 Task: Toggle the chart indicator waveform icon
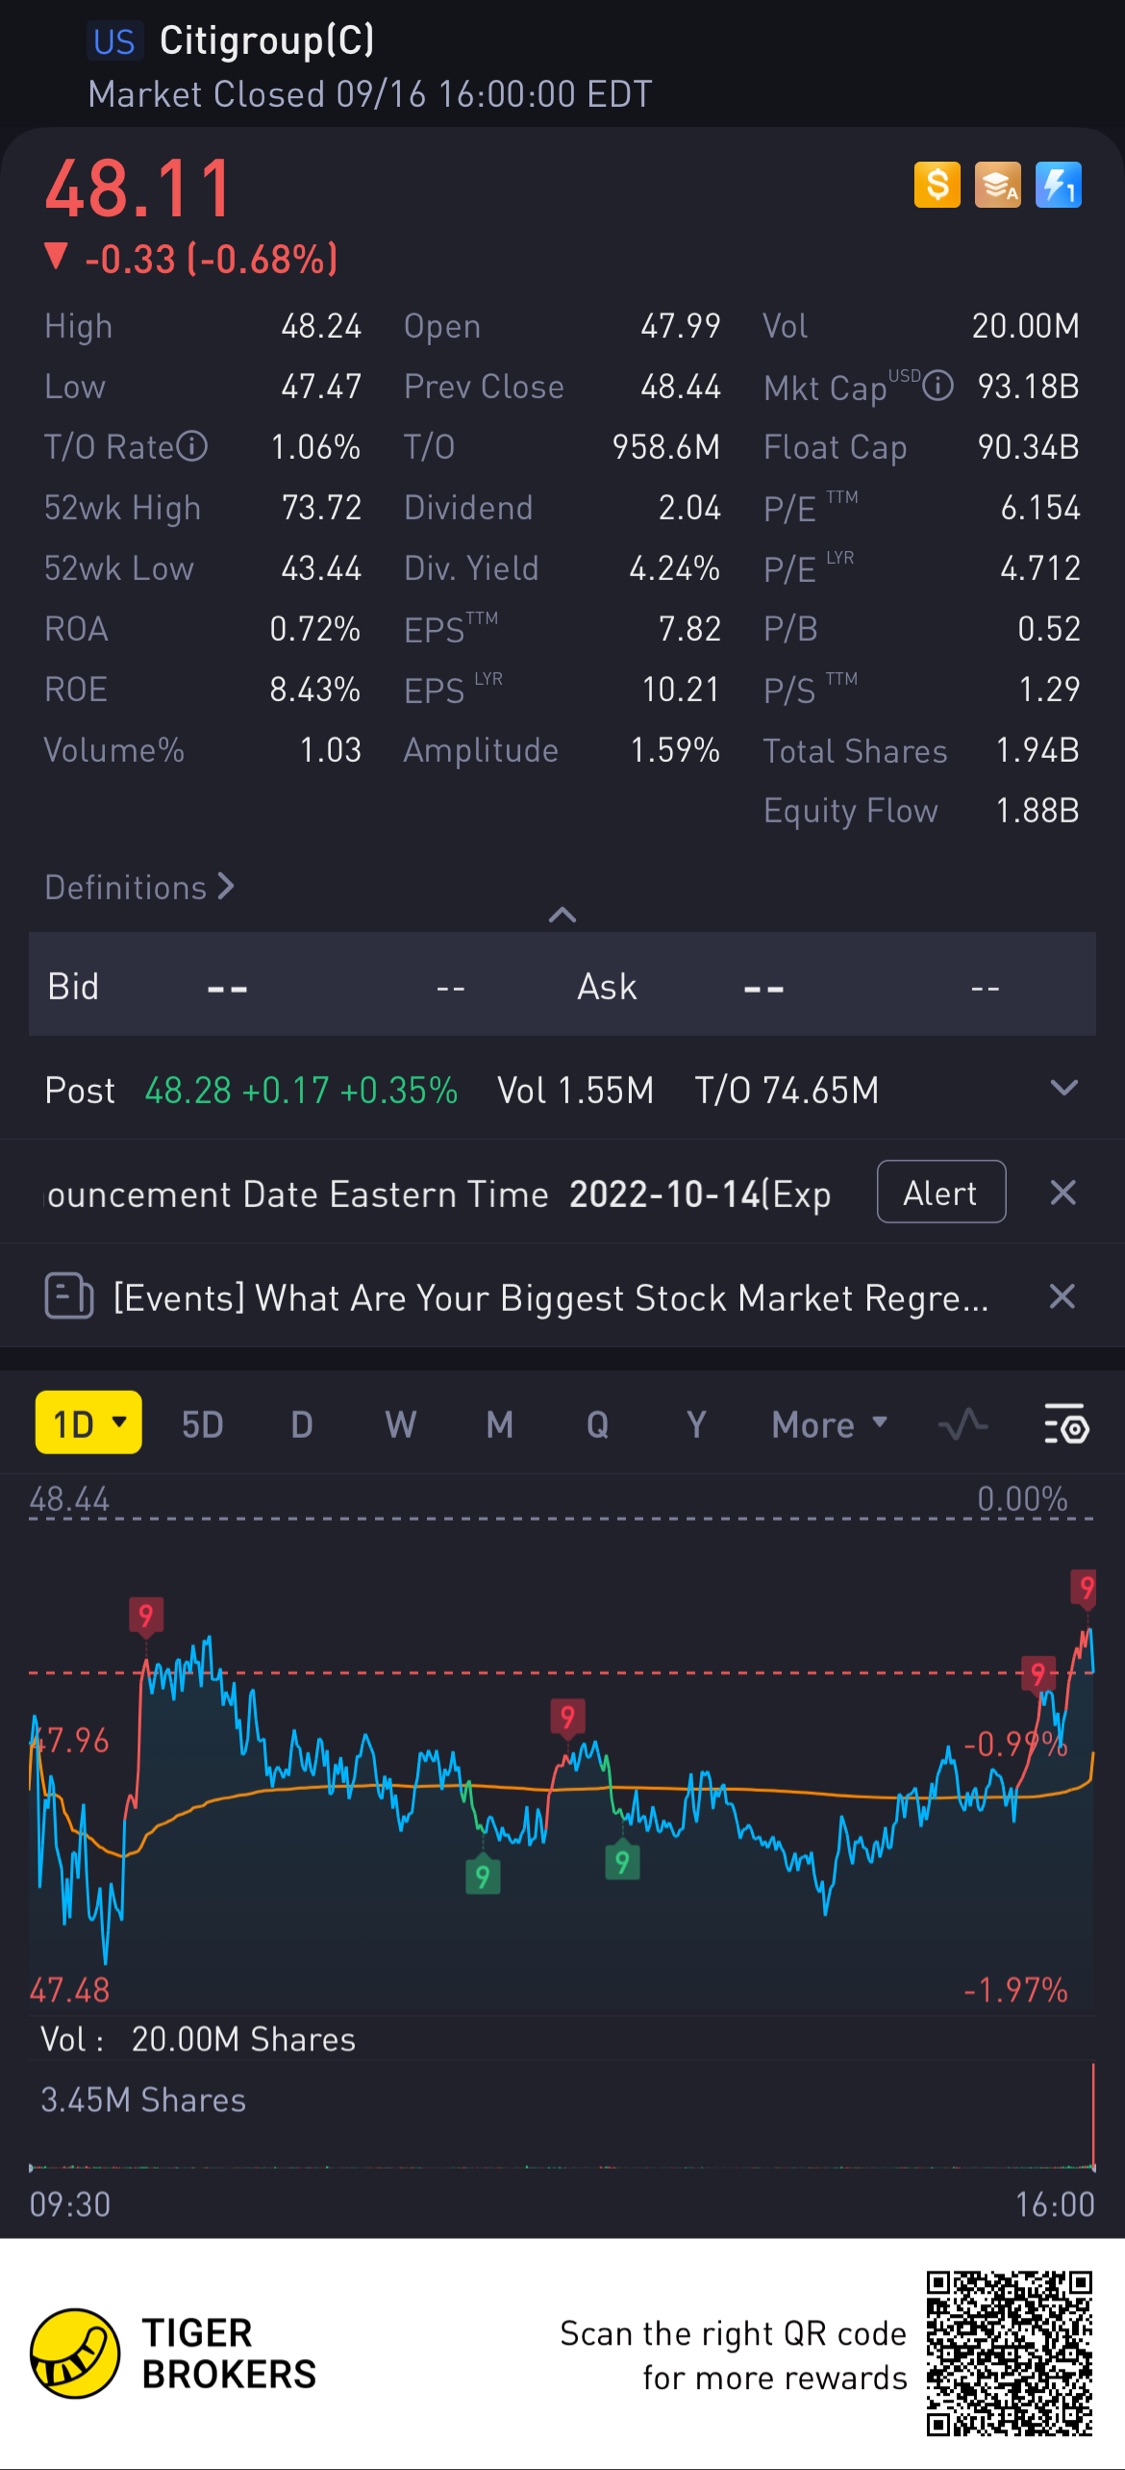[963, 1424]
